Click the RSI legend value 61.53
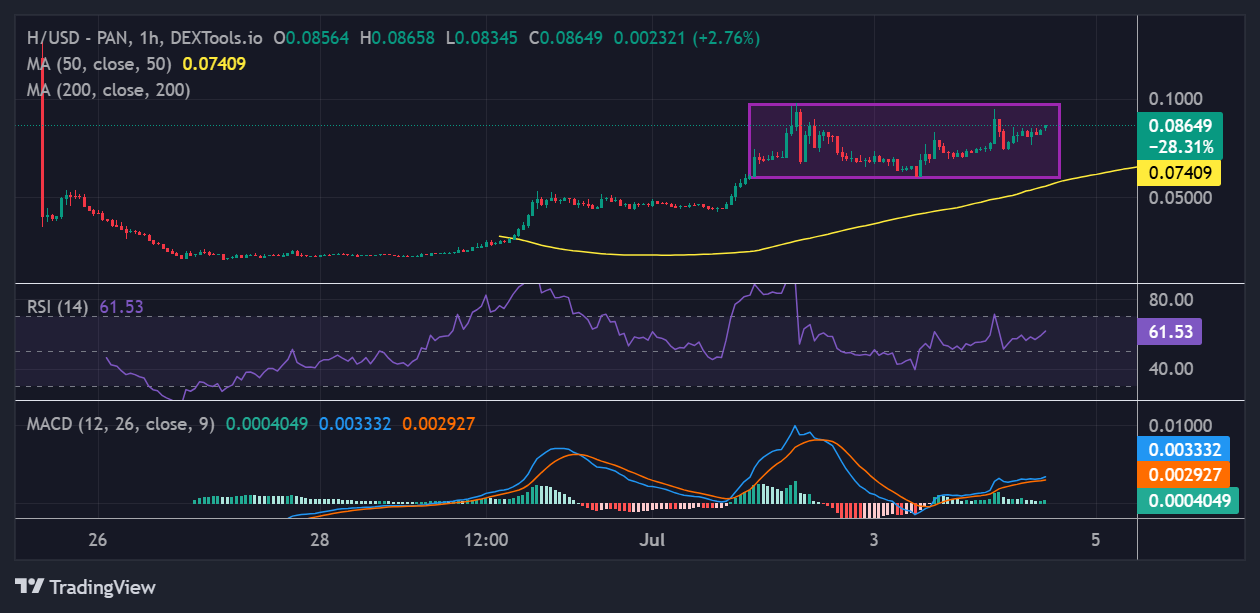Screen dimensions: 1260x613 click(x=121, y=307)
